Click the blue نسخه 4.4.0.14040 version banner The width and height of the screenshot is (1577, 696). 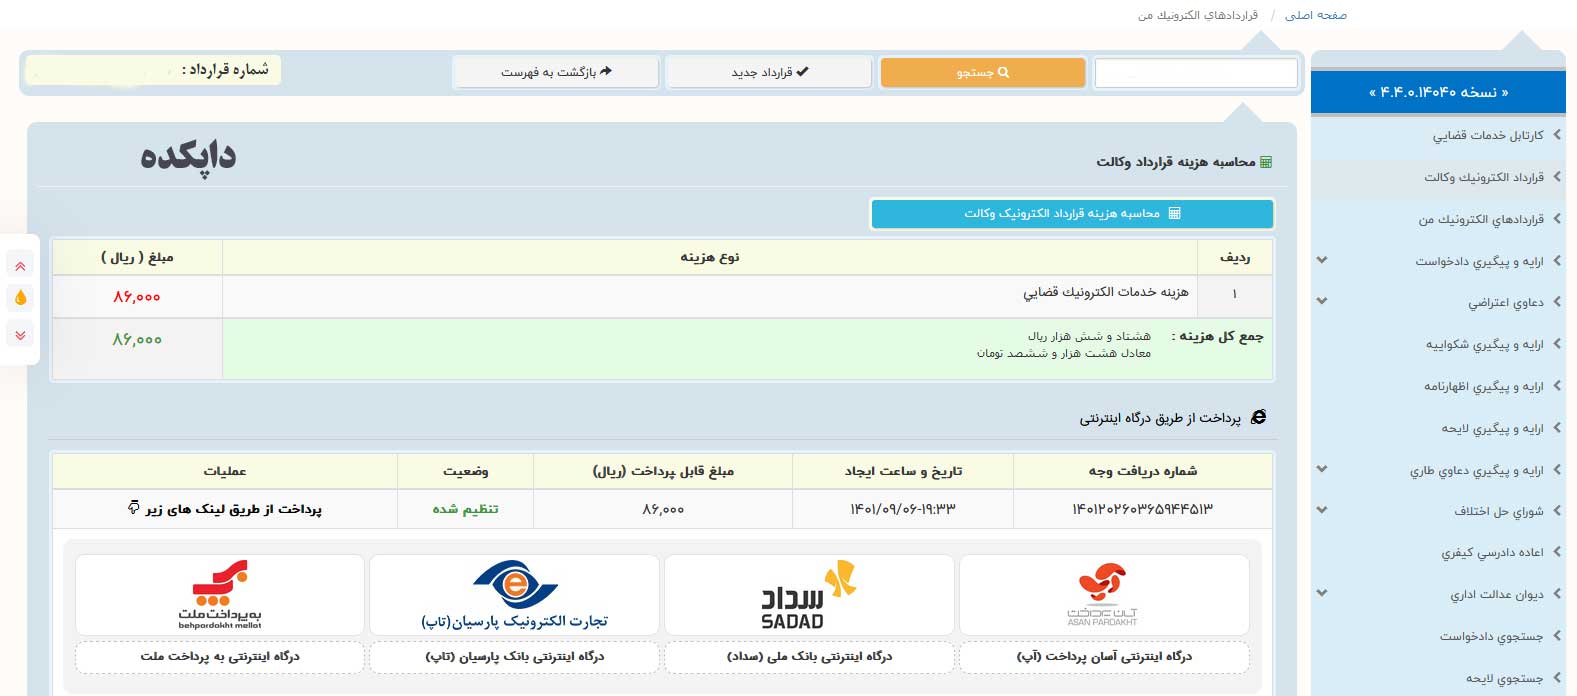click(1438, 92)
